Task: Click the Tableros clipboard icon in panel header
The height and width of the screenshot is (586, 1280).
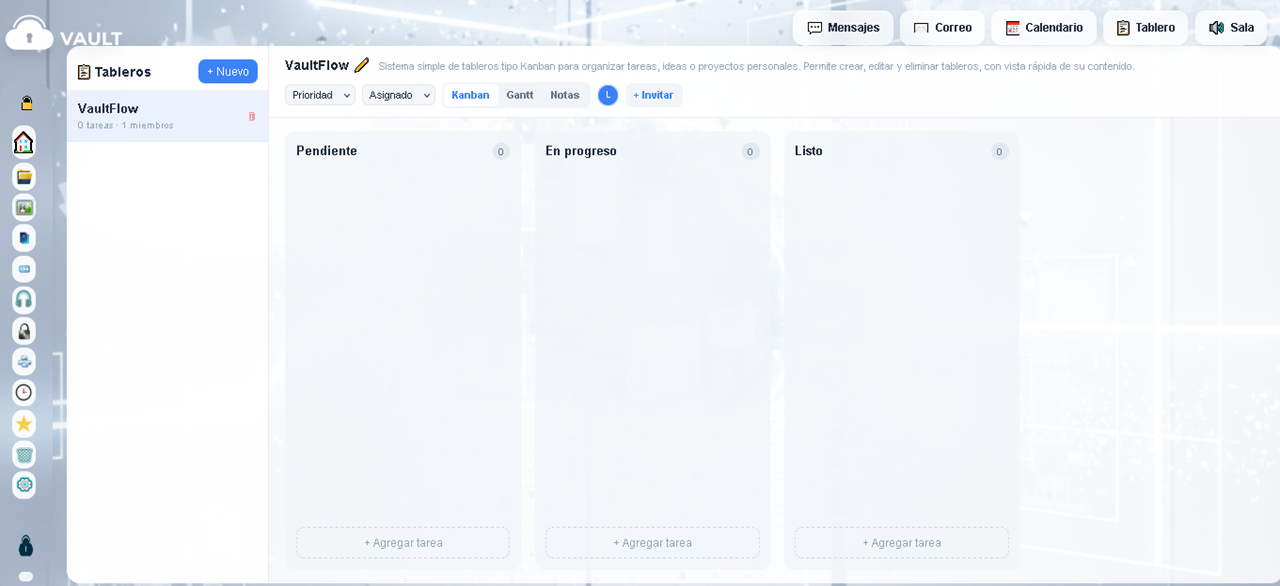Action: [x=84, y=72]
